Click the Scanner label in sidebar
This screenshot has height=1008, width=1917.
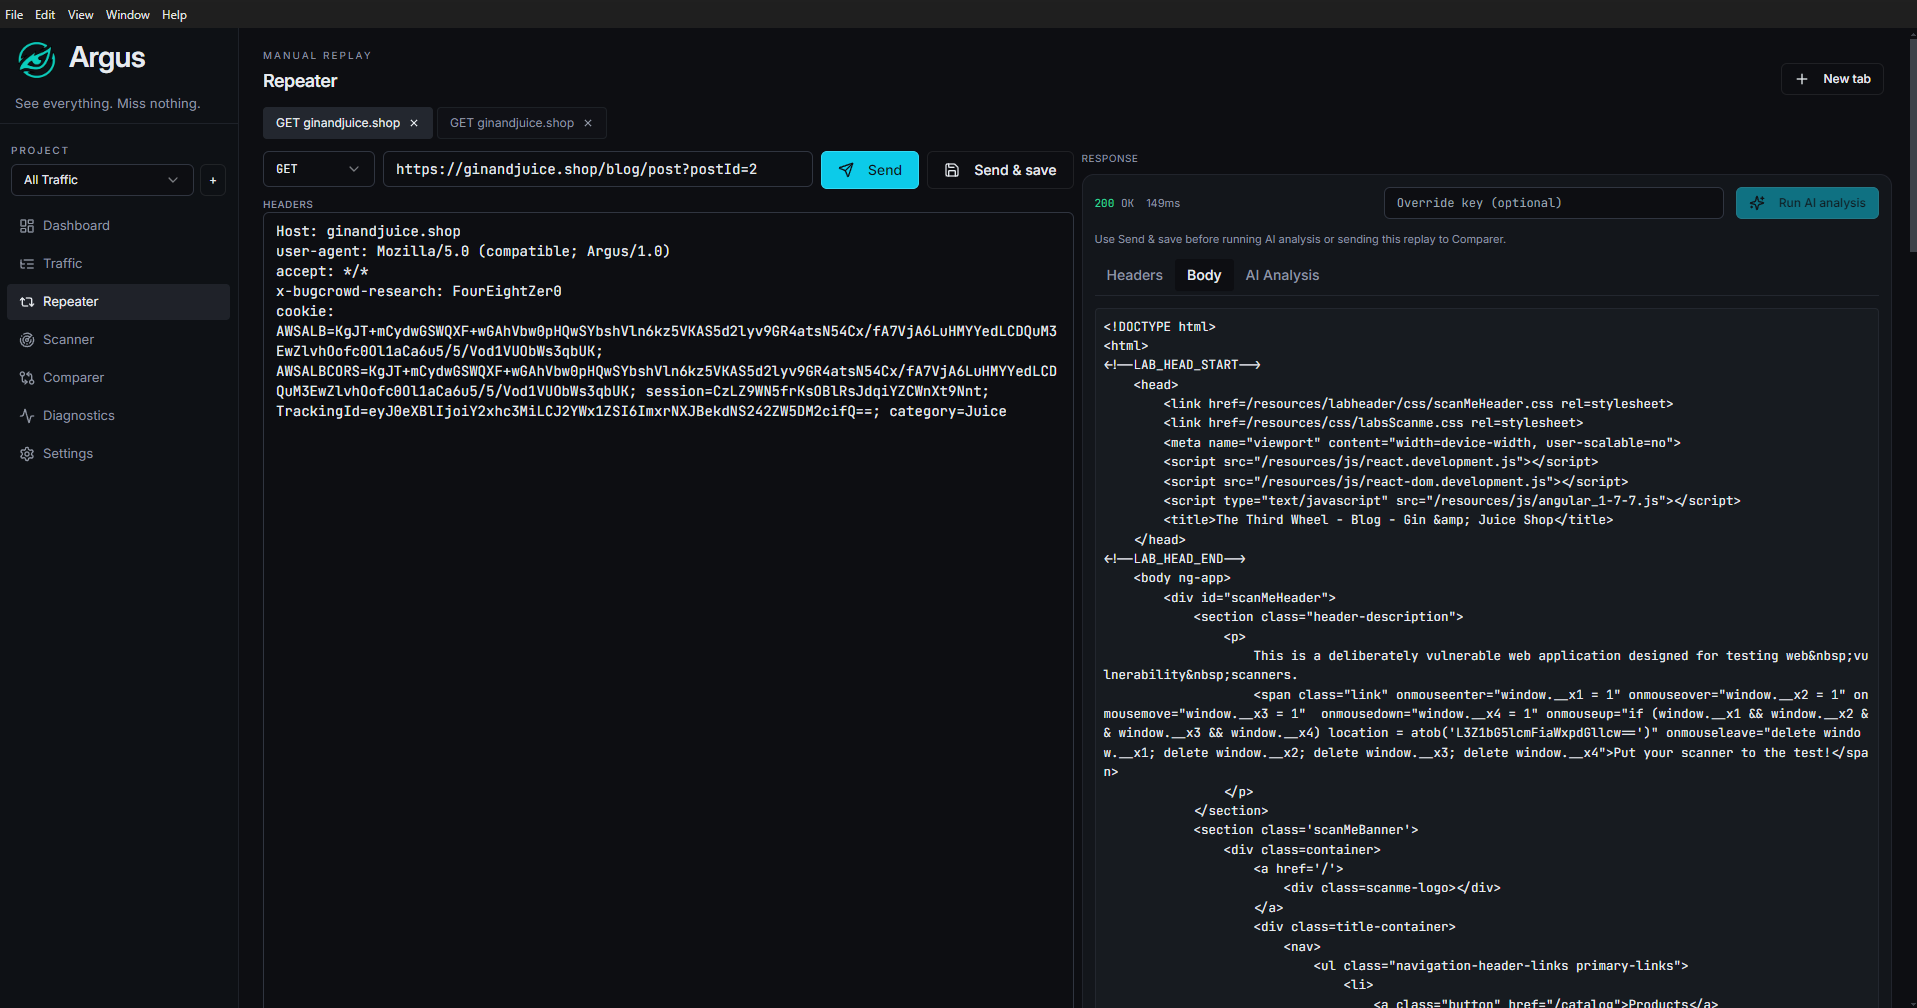[x=68, y=340]
